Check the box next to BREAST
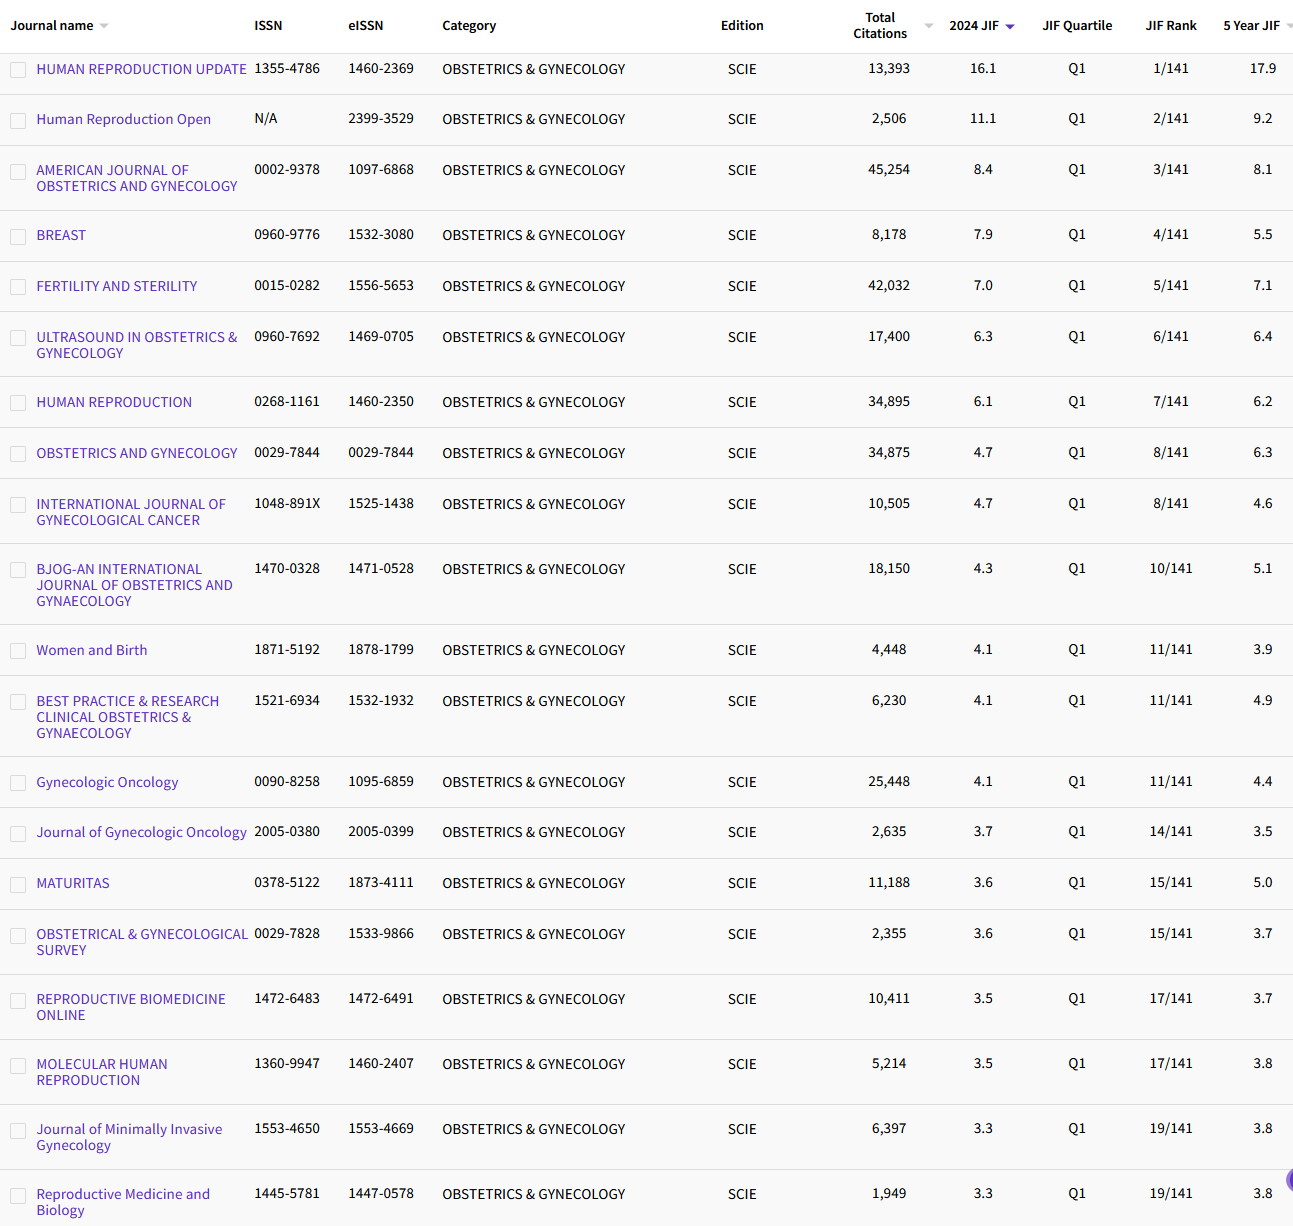The height and width of the screenshot is (1226, 1293). pos(18,236)
